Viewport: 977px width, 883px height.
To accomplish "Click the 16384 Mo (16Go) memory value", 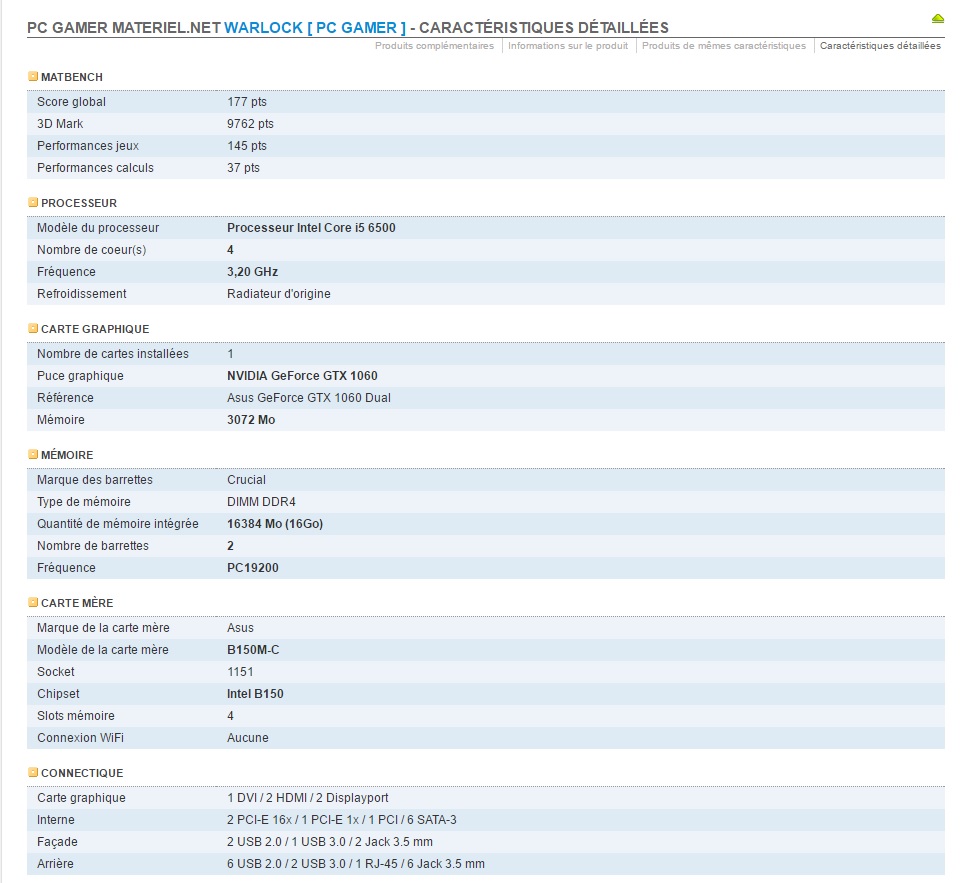I will [x=275, y=524].
